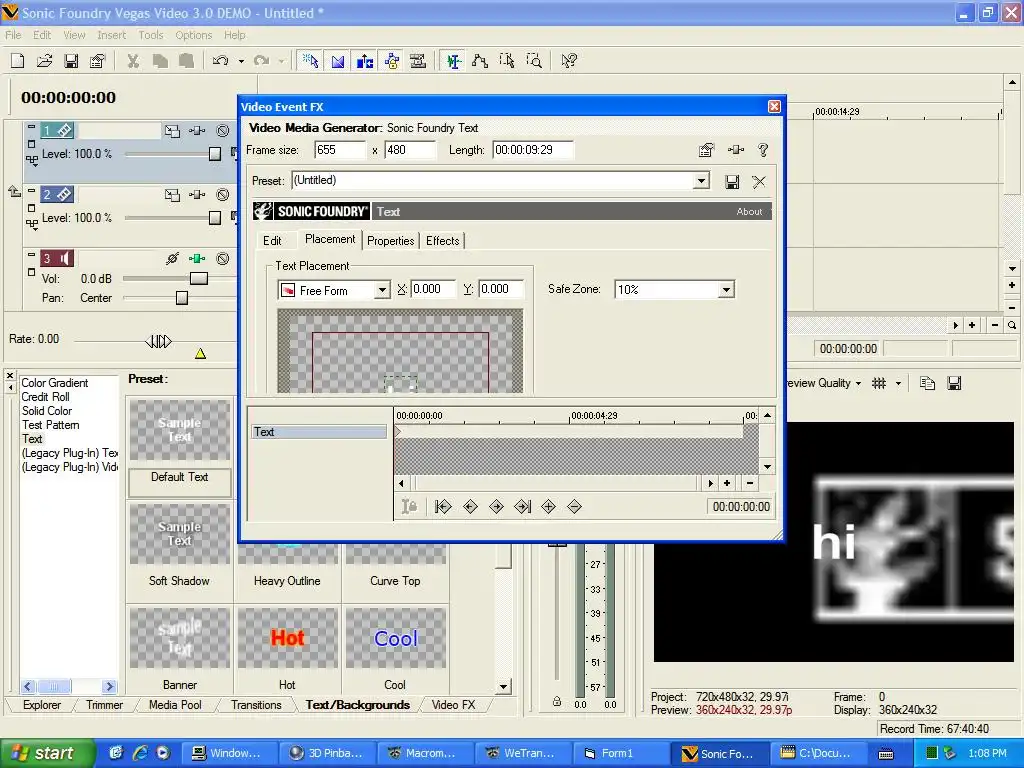This screenshot has height=768, width=1024.
Task: Minimize track 1 height
Action: click(x=31, y=126)
